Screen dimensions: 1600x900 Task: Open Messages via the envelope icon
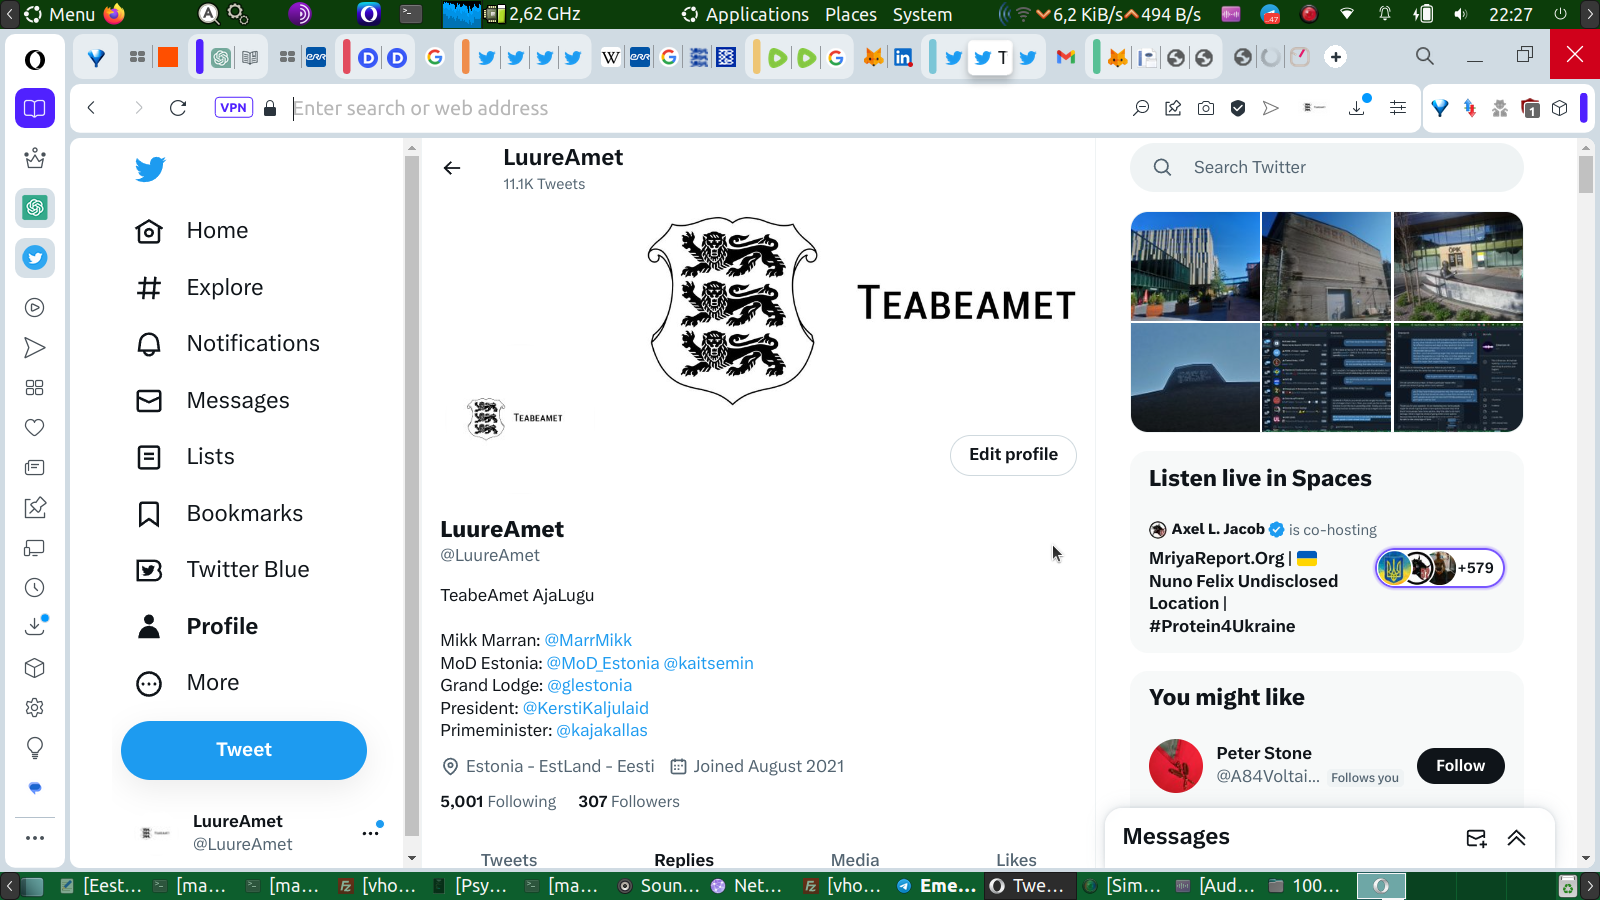coord(149,401)
